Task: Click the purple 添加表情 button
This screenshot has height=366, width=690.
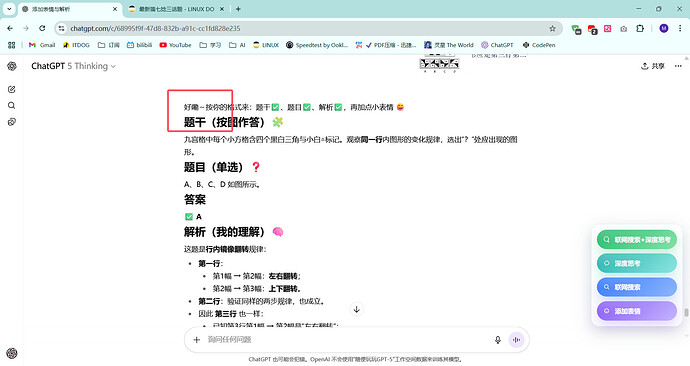Action: point(637,311)
